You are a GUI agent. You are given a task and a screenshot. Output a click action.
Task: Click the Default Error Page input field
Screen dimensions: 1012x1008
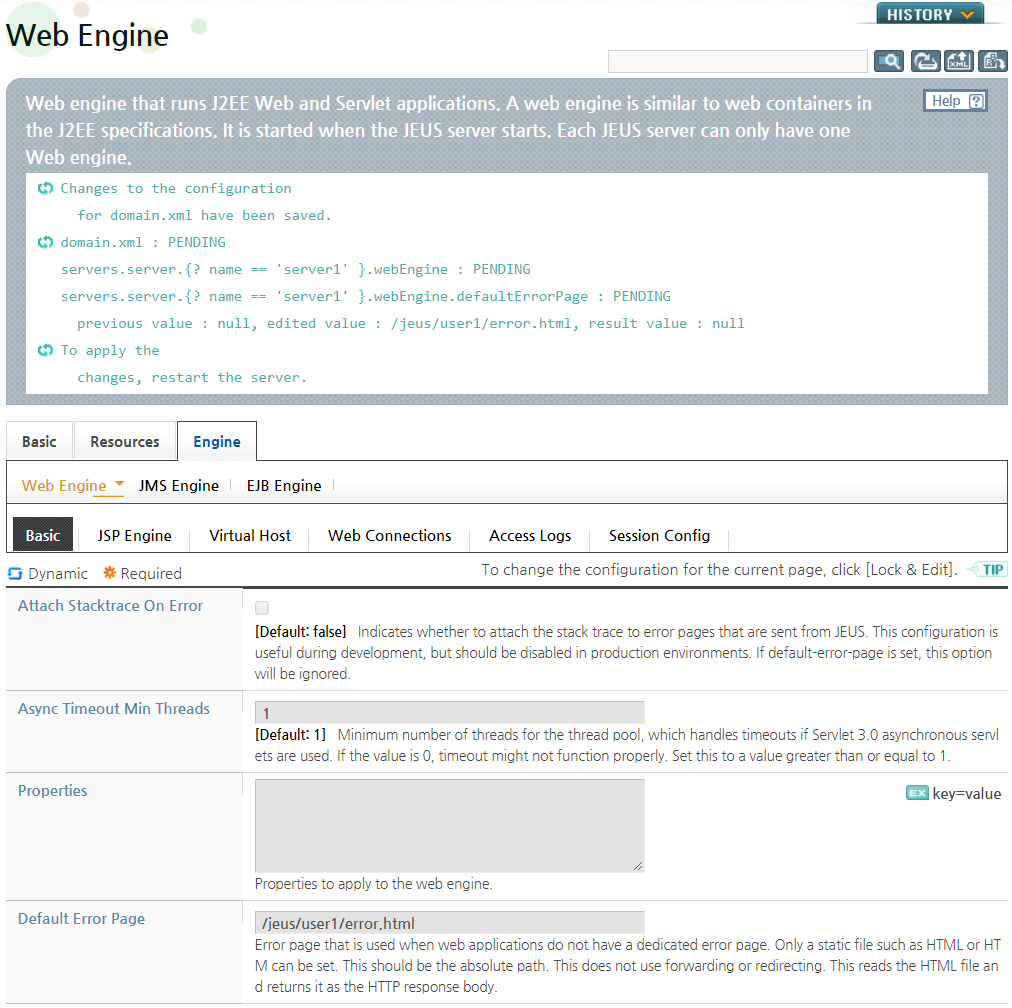click(450, 923)
